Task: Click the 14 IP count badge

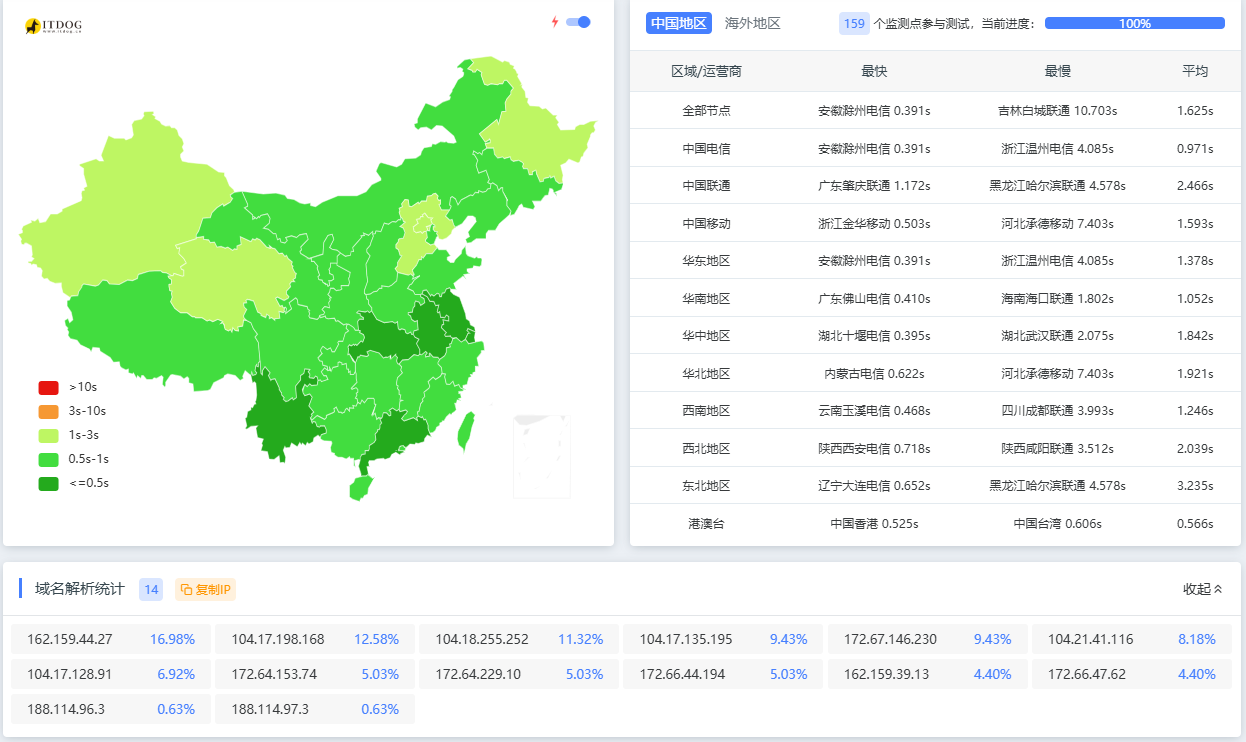Action: (x=151, y=590)
